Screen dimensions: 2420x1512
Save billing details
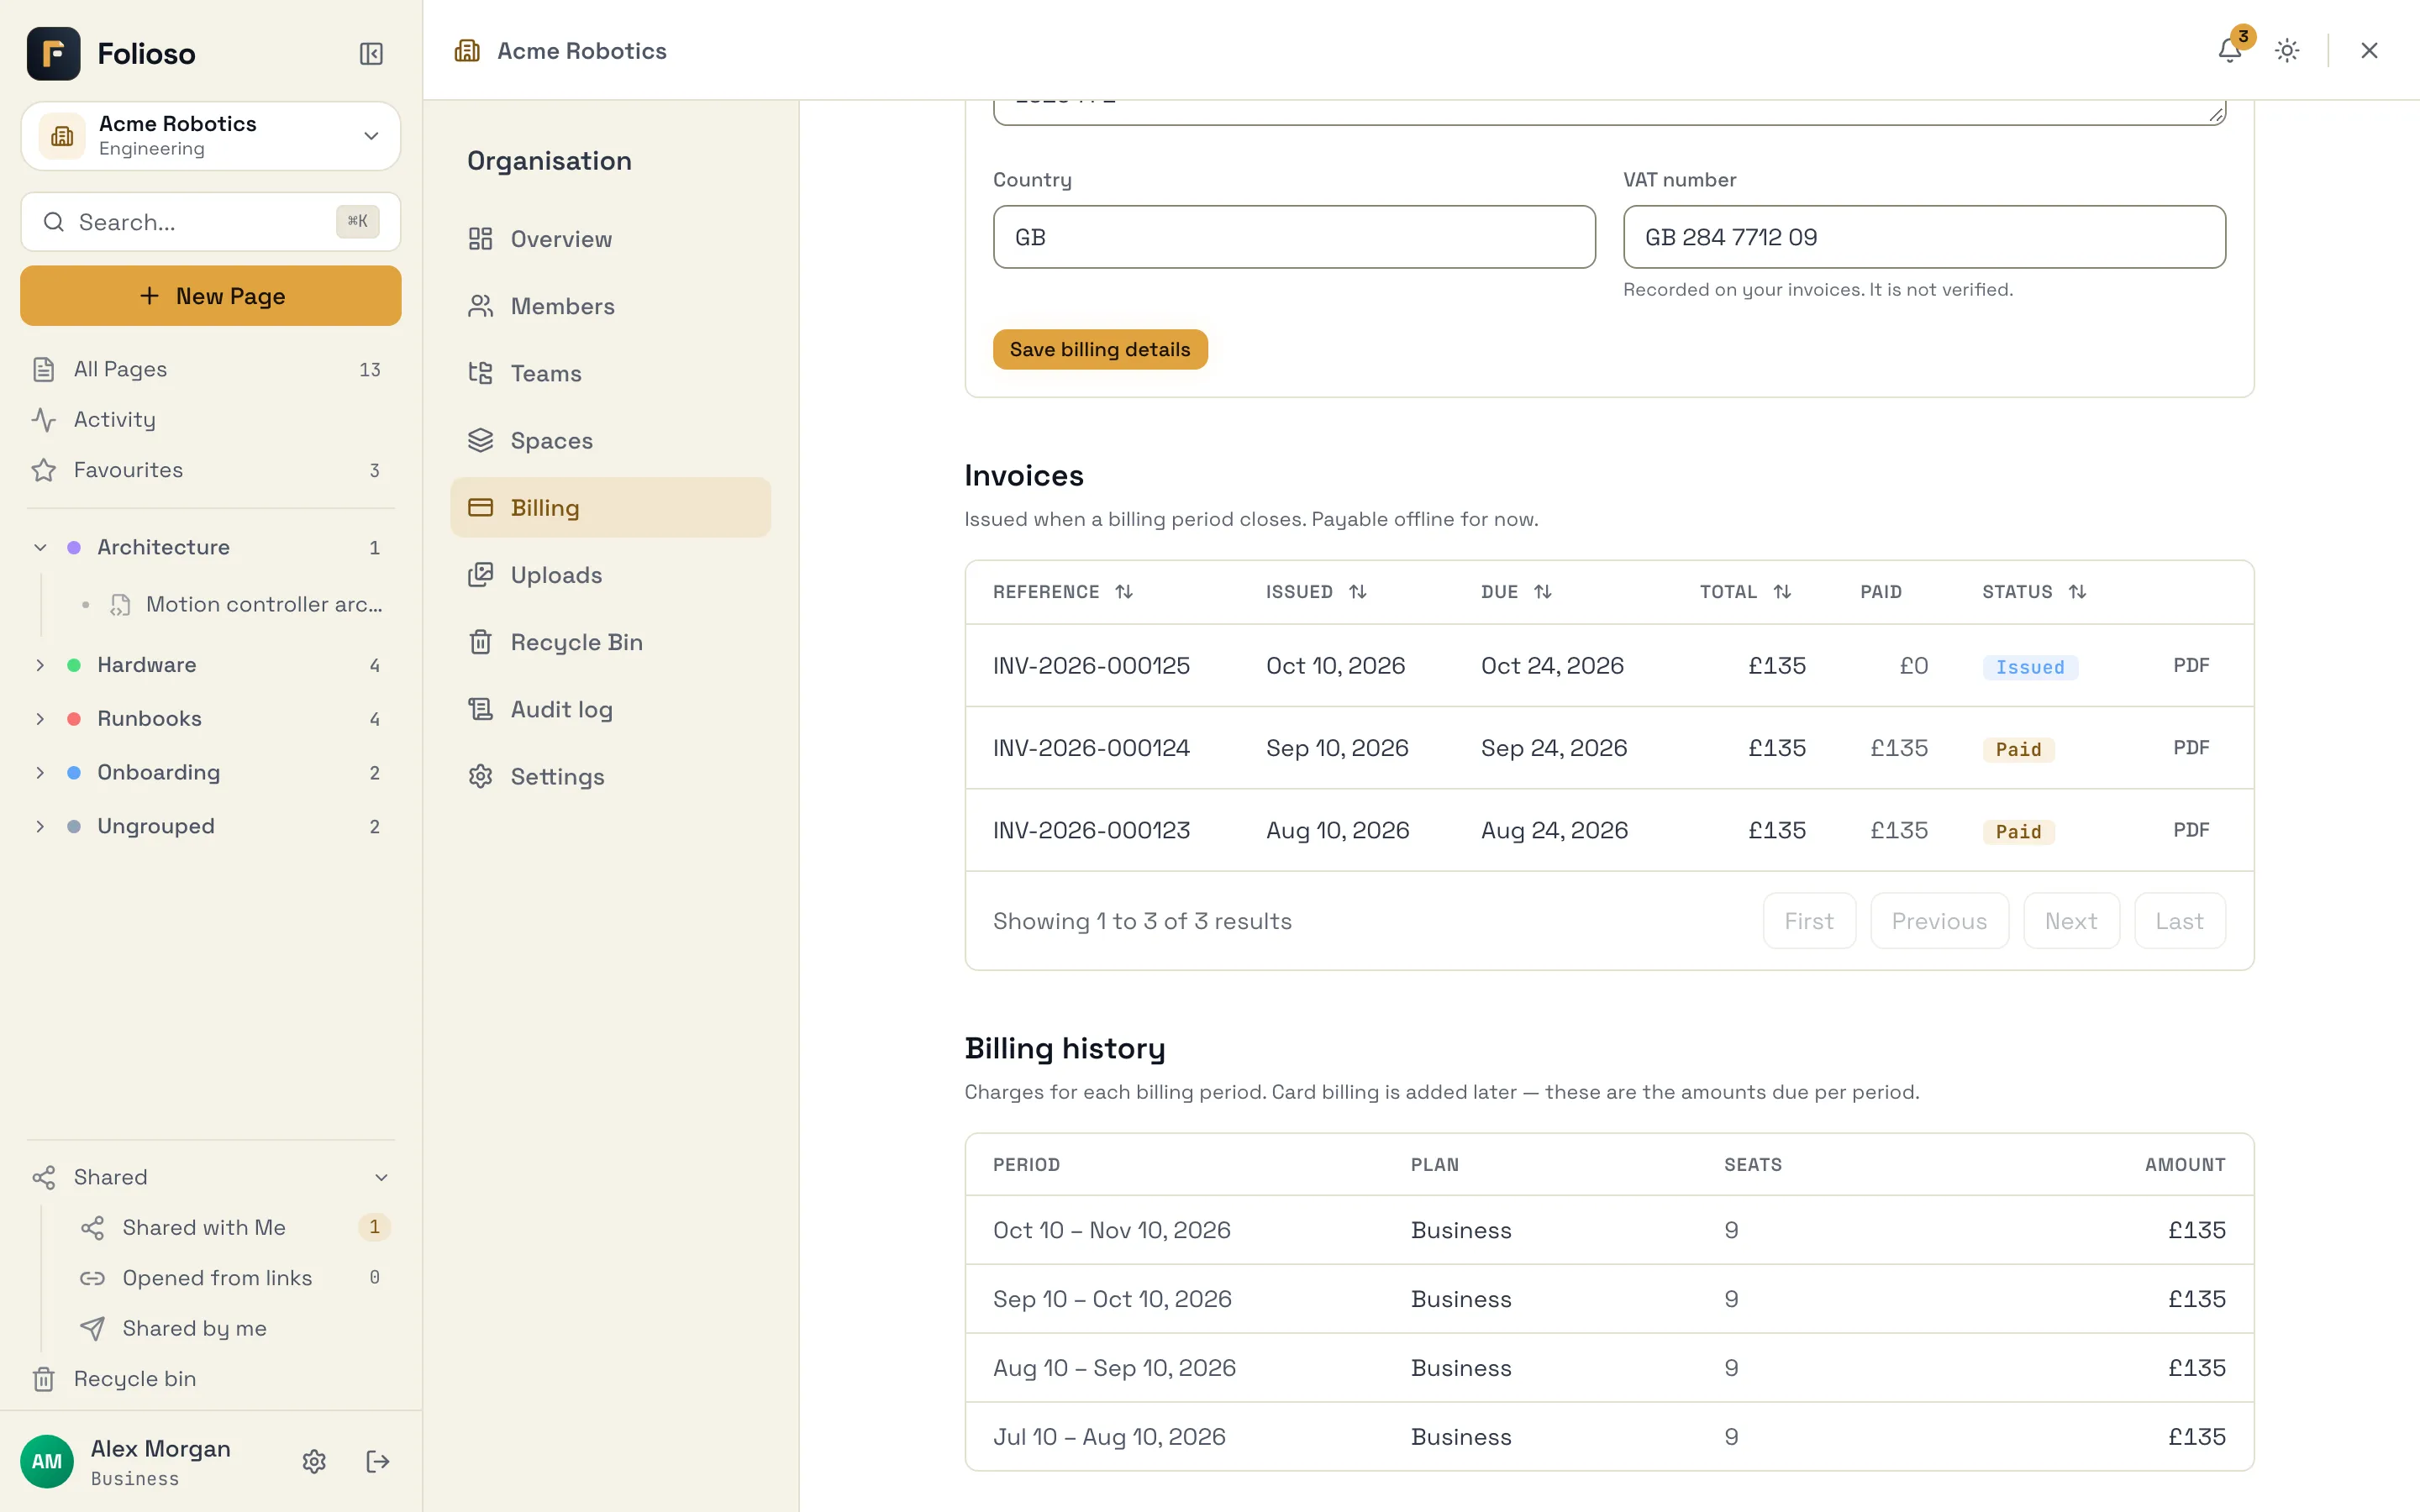[1100, 349]
